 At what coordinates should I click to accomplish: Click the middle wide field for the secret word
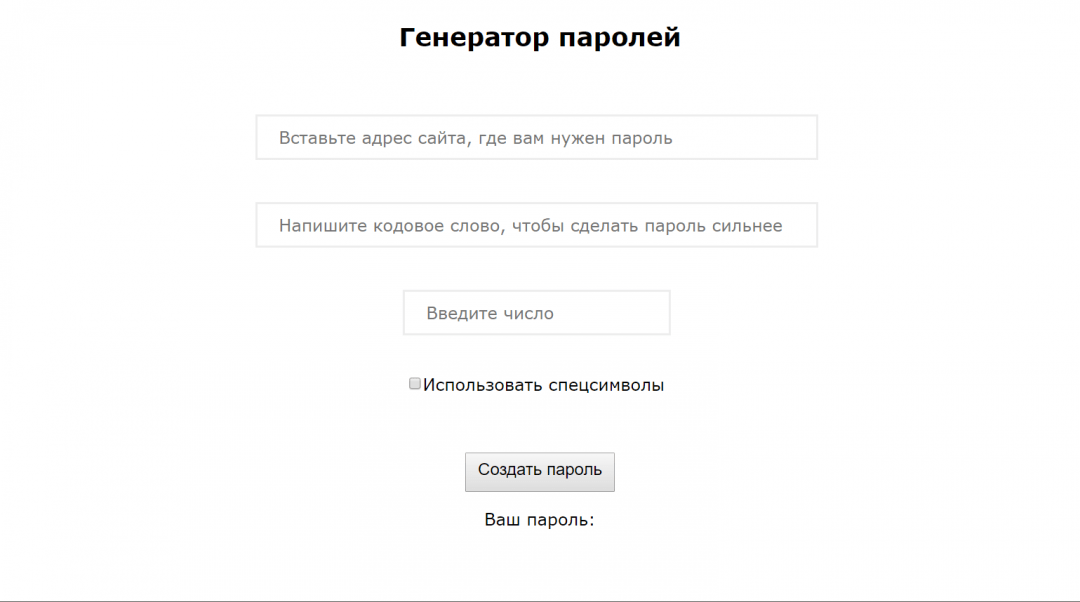[x=536, y=226]
